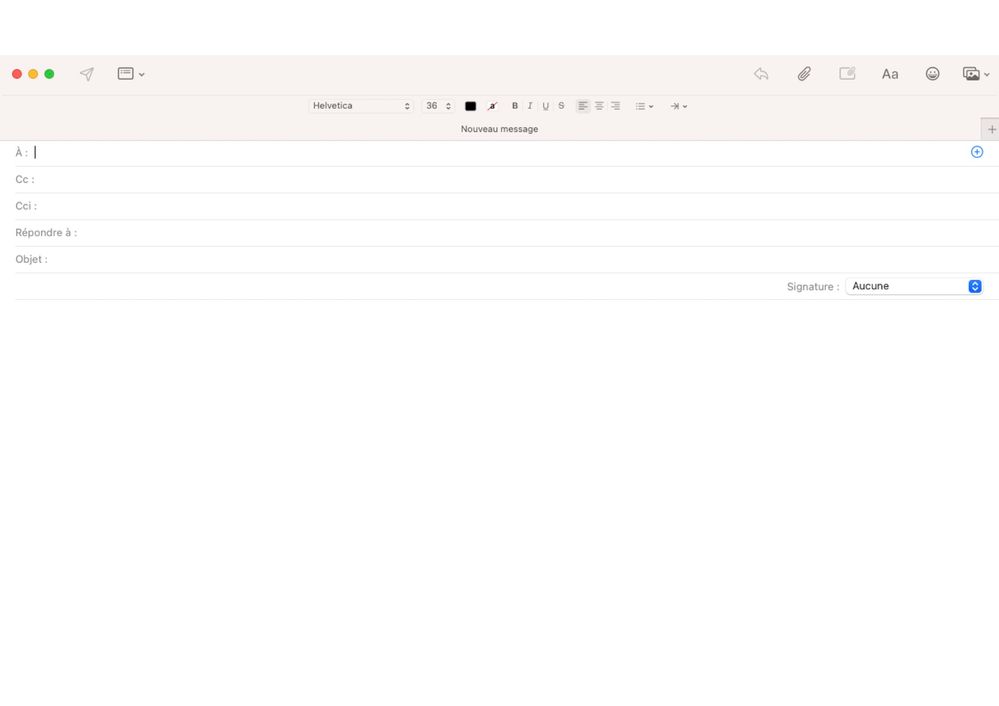Close the window with red button

click(17, 74)
